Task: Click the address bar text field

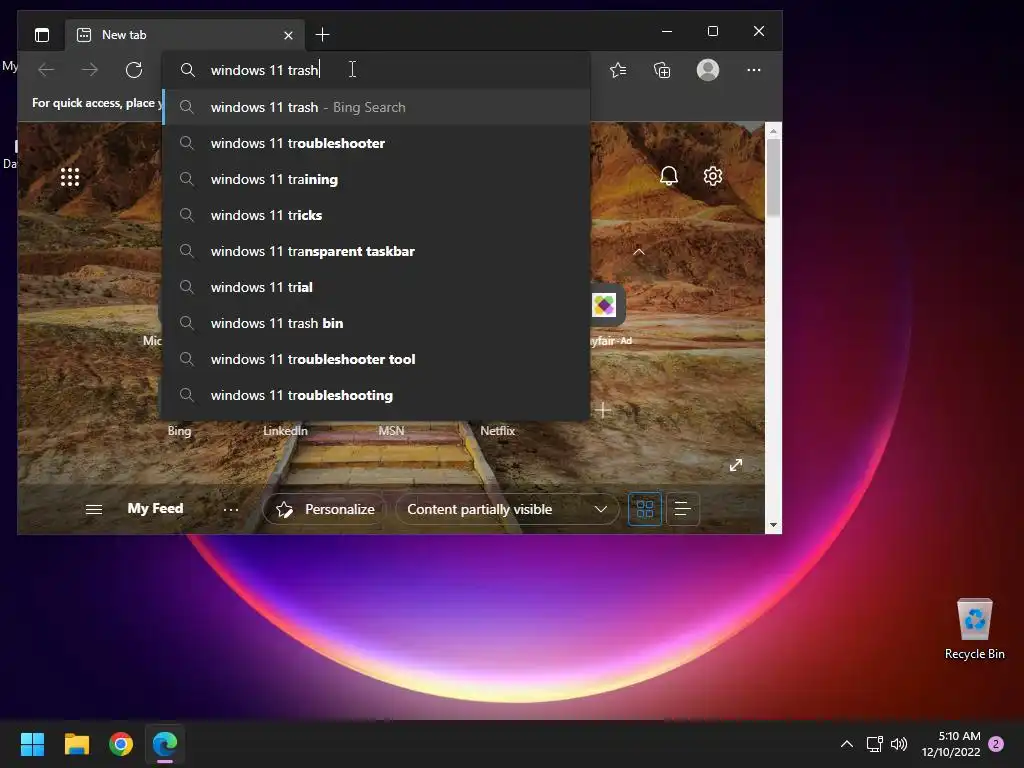Action: click(376, 70)
